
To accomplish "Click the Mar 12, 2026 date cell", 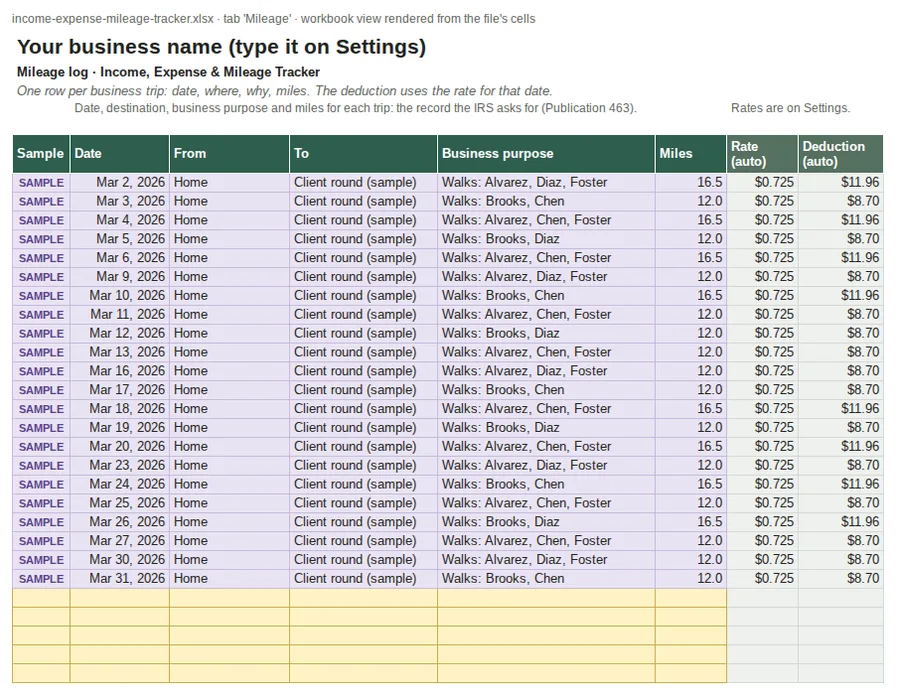I will click(x=119, y=333).
